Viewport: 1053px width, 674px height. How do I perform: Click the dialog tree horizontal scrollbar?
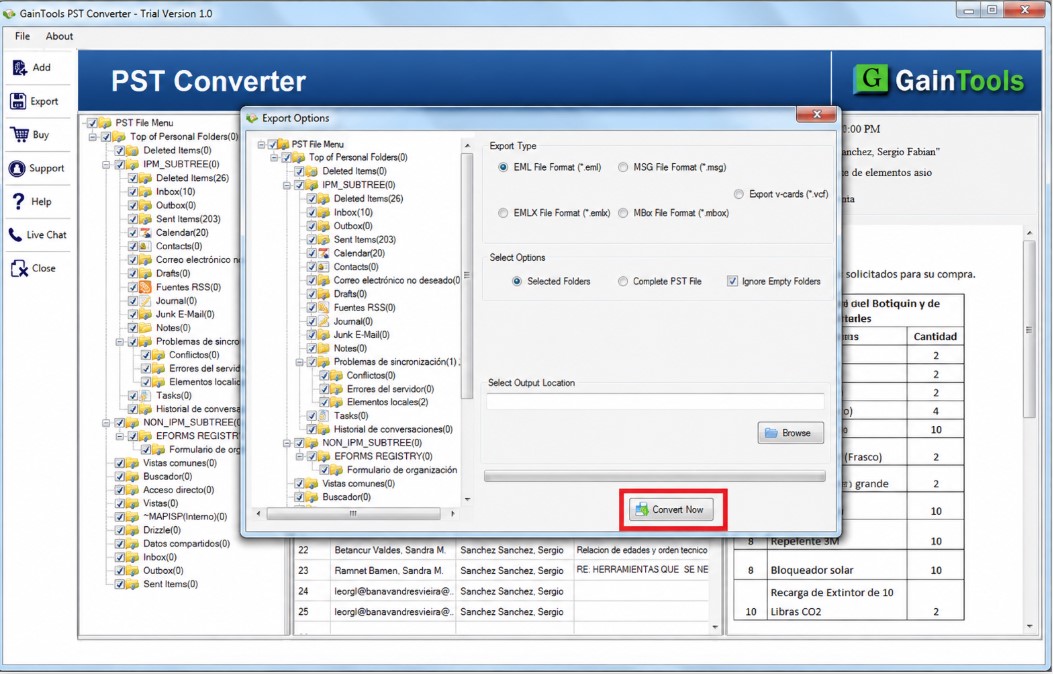[354, 514]
